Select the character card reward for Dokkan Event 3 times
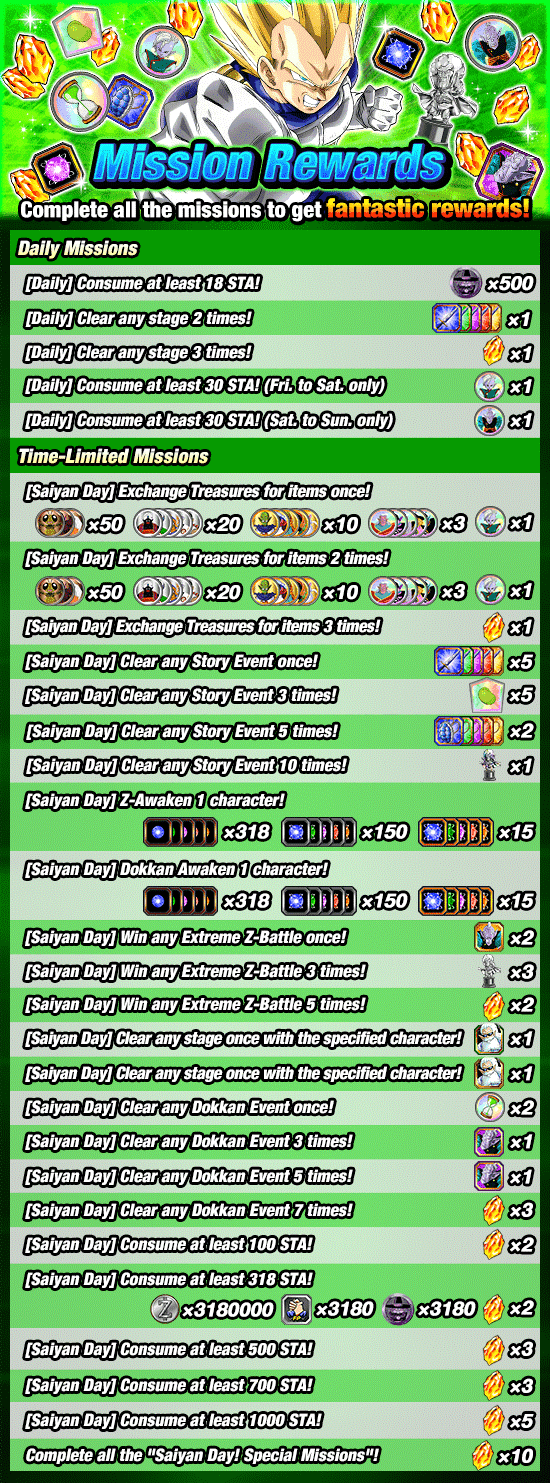Image resolution: width=550 pixels, height=1483 pixels. click(x=487, y=1141)
